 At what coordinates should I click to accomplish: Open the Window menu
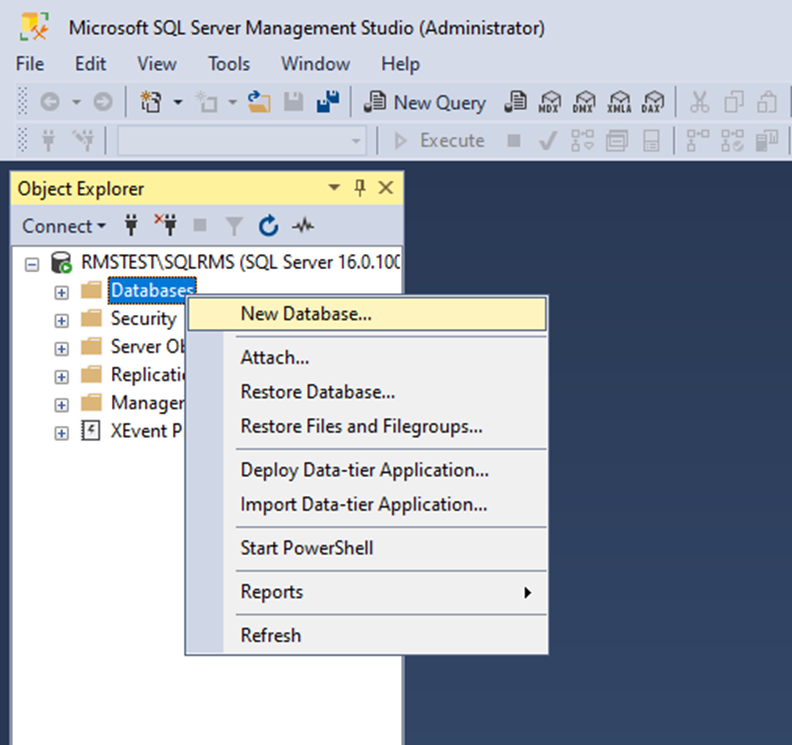pyautogui.click(x=315, y=64)
